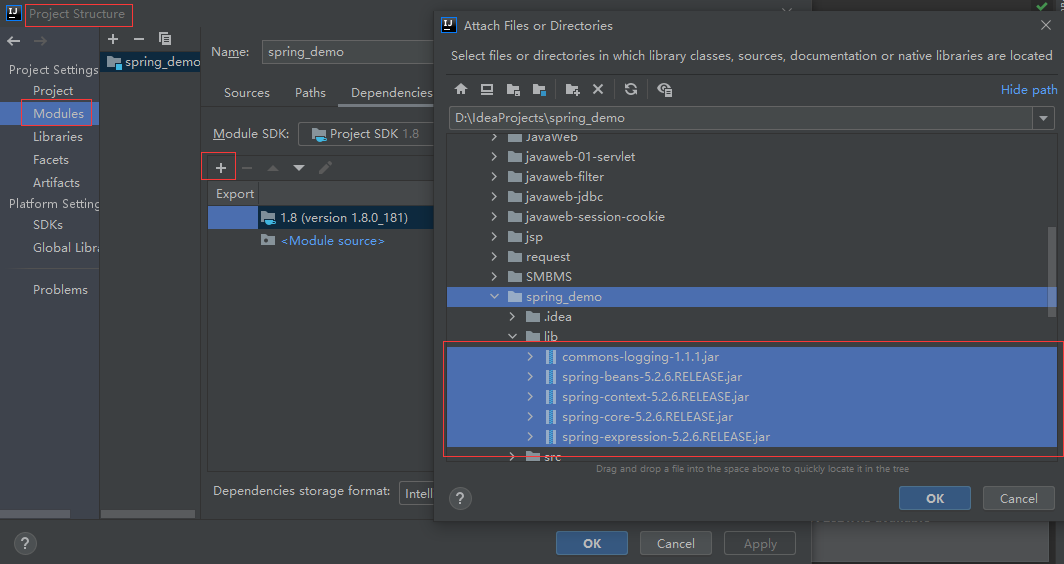Click Cancel in Attach Files dialog

(1019, 498)
